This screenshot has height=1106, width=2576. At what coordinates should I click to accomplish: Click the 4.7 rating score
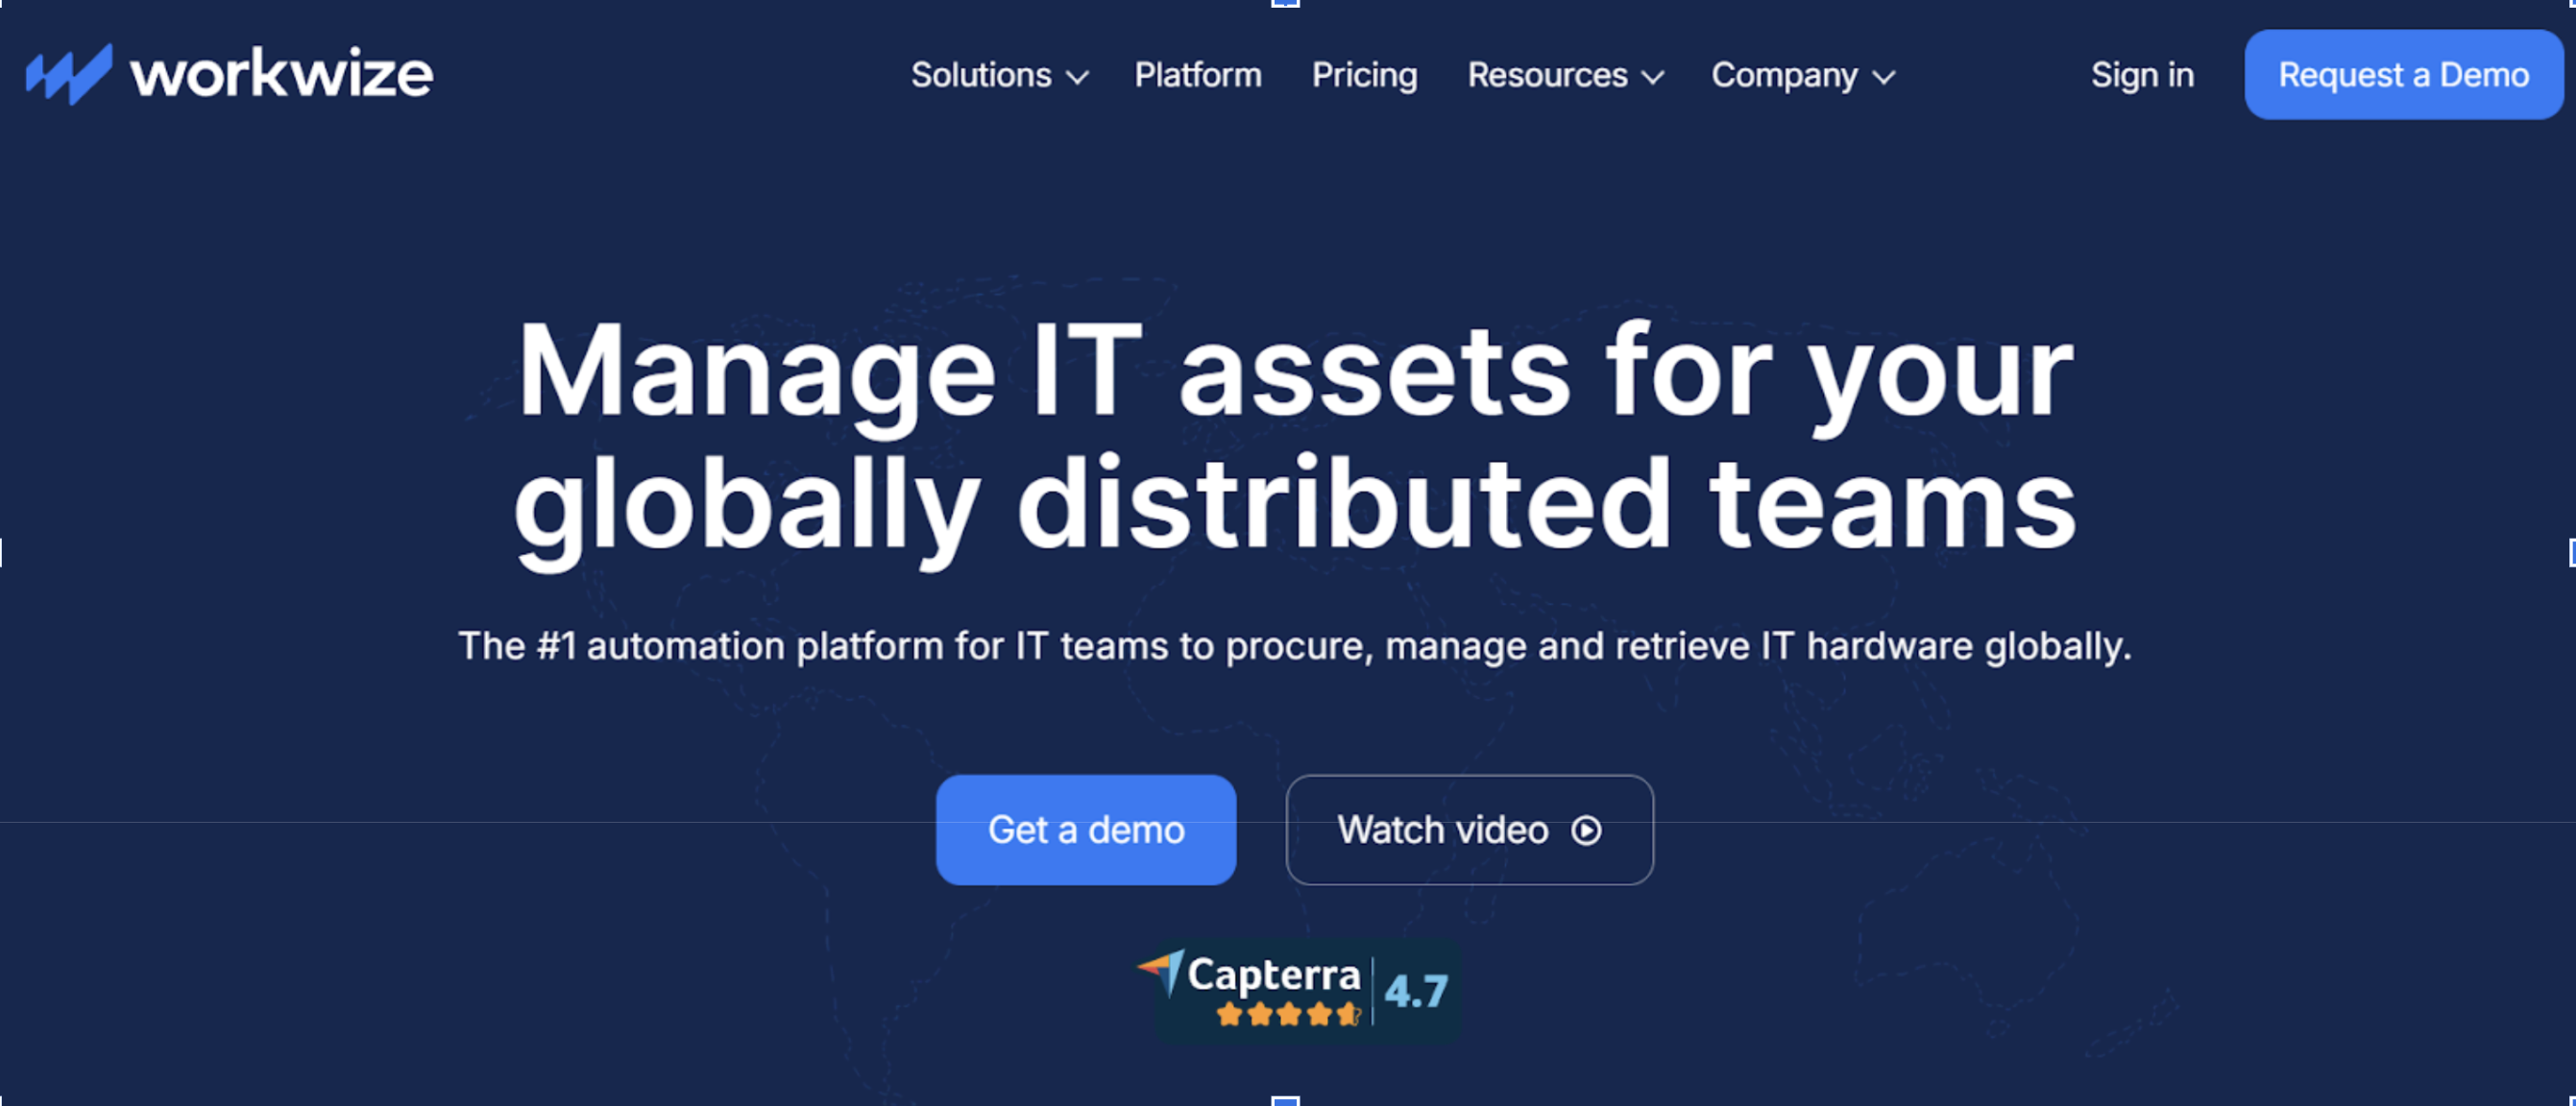pos(1415,990)
